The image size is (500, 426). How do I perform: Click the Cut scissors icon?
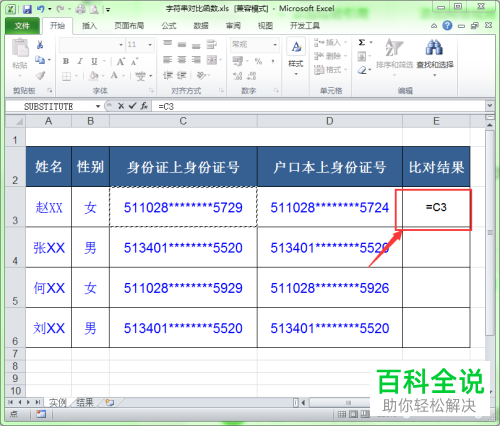[40, 44]
